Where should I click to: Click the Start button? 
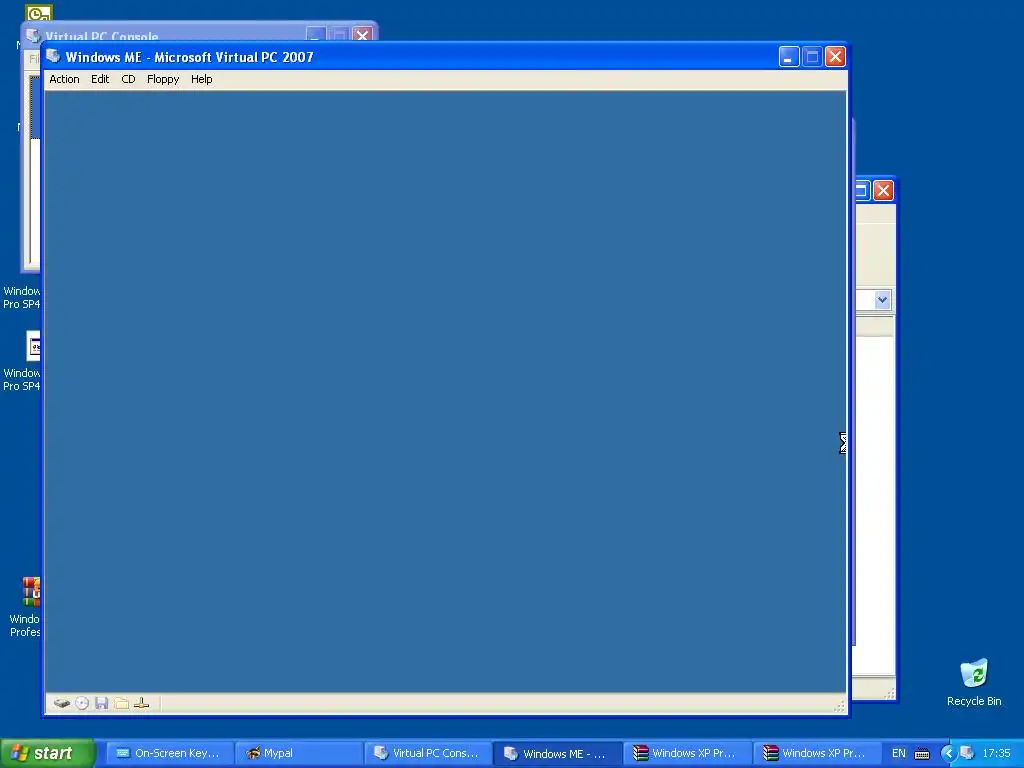click(47, 753)
